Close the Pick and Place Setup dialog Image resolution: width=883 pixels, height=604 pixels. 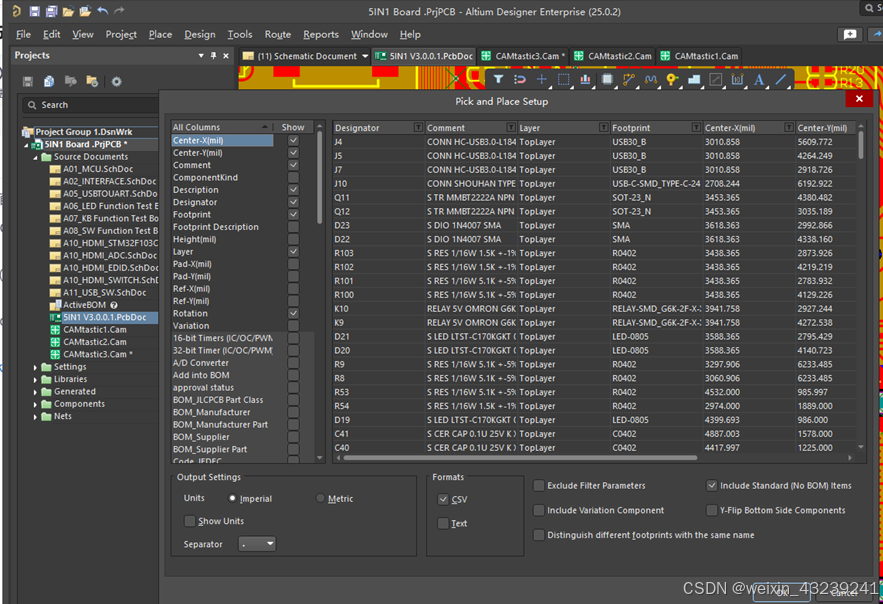859,99
